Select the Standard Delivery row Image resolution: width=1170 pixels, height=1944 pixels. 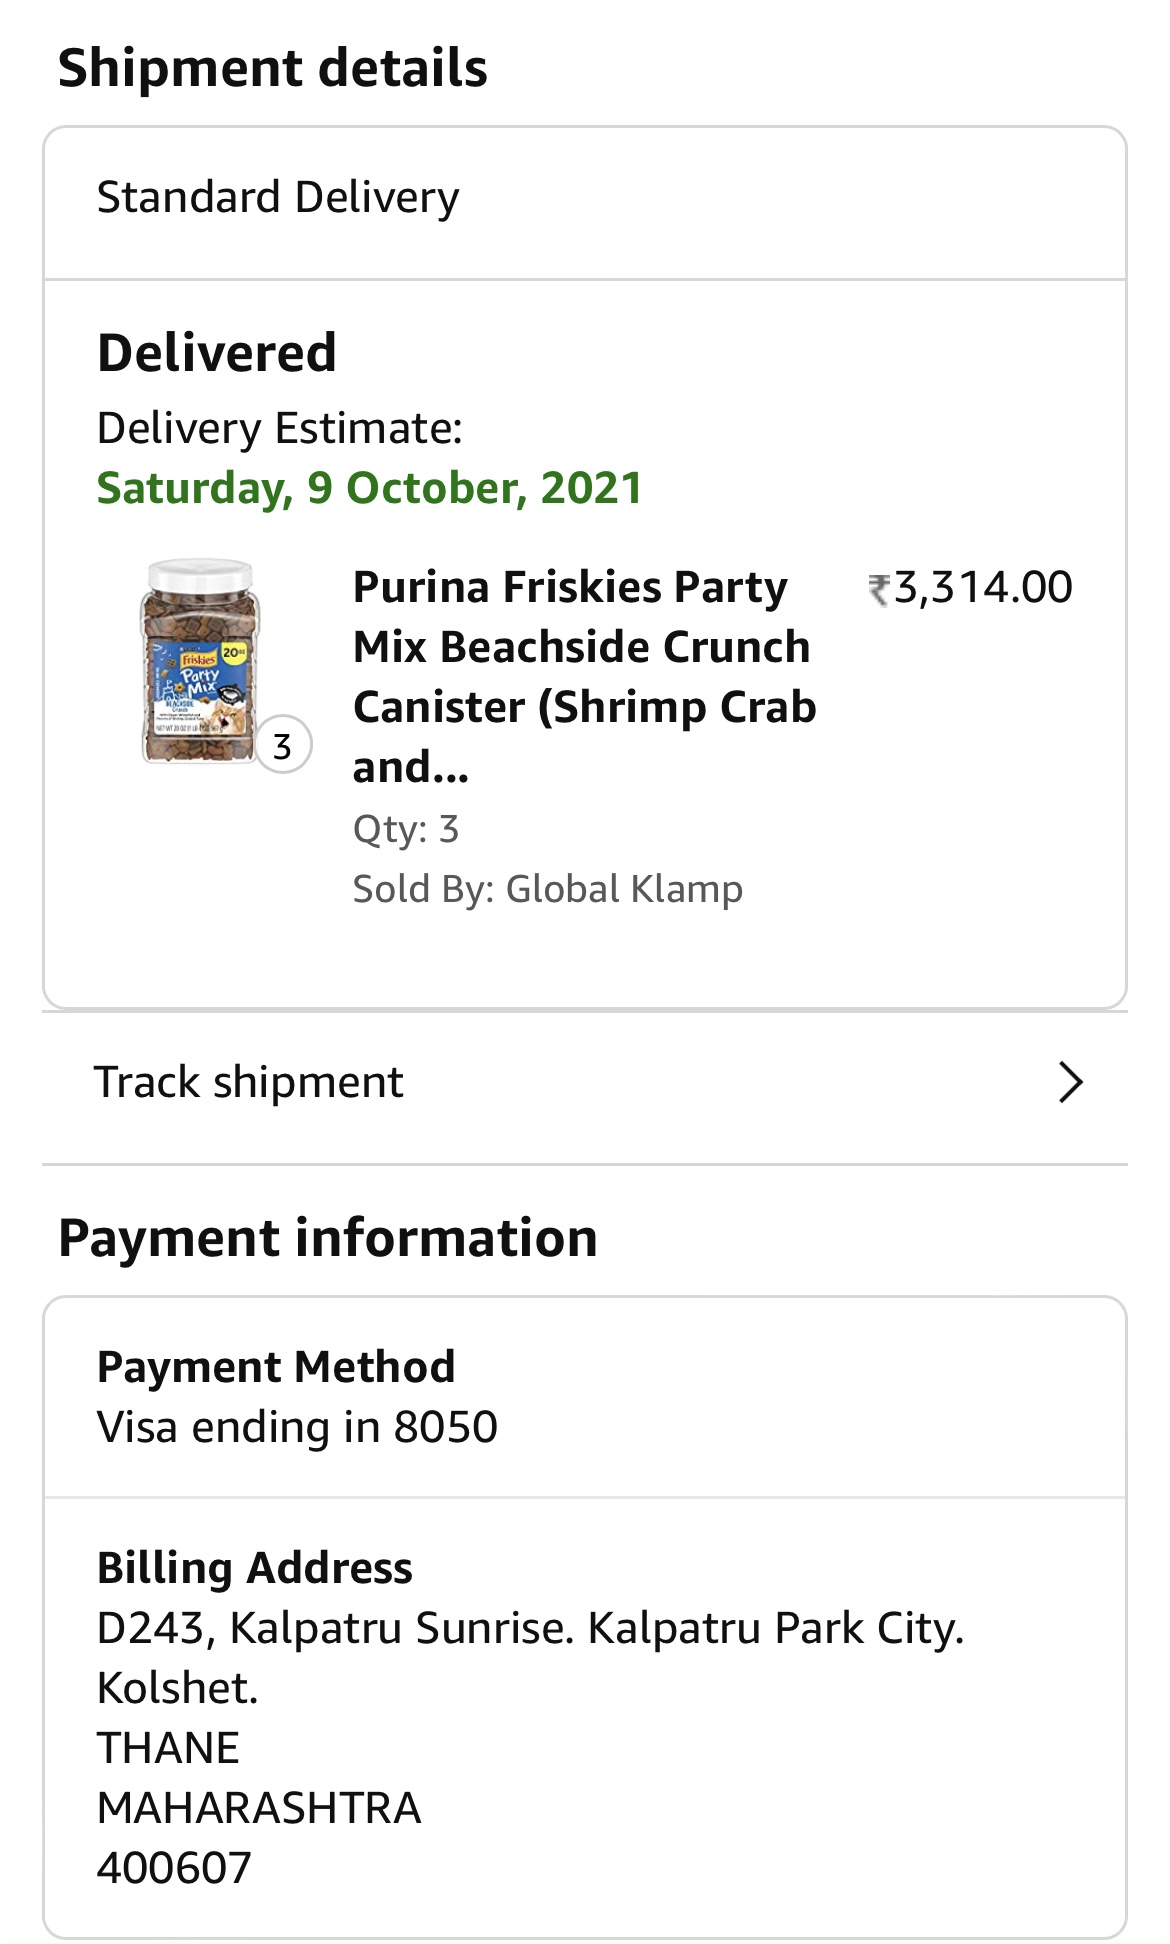(278, 198)
